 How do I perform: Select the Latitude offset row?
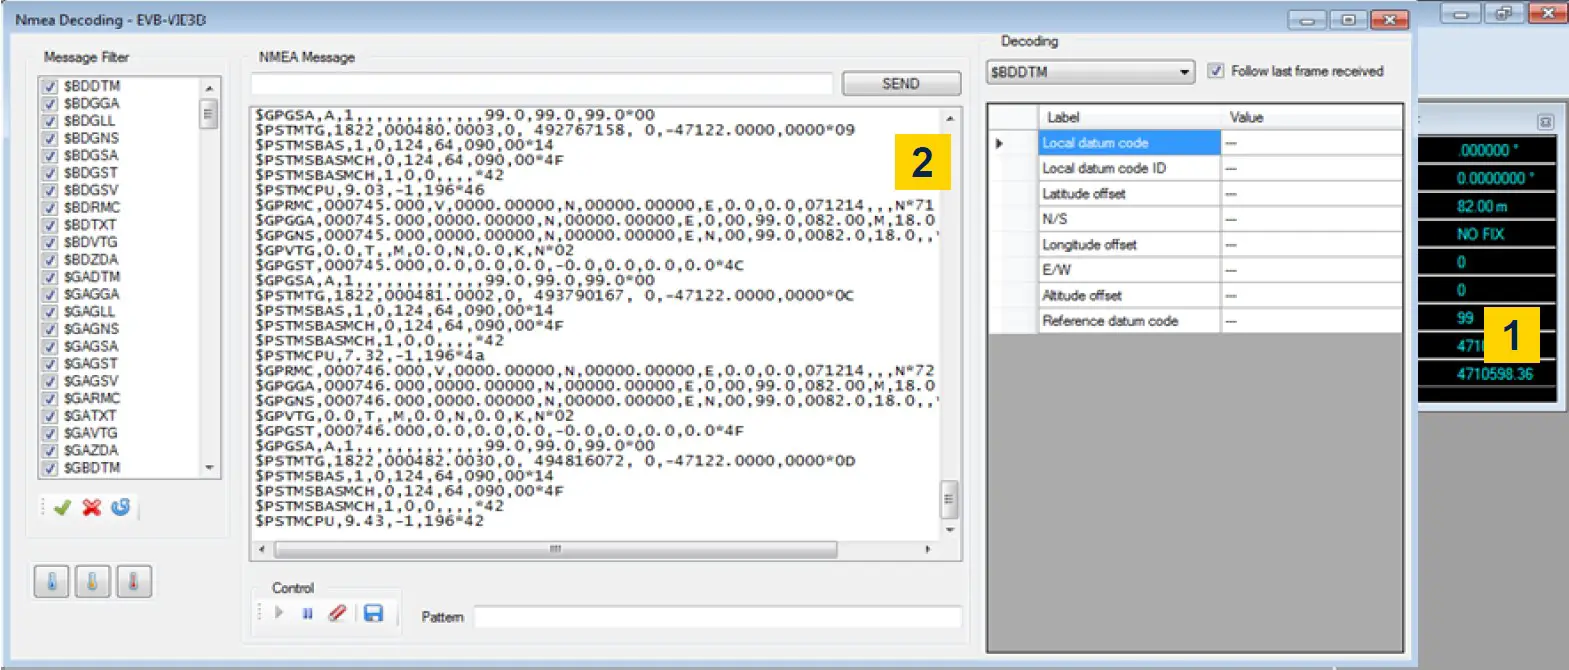click(x=1129, y=194)
